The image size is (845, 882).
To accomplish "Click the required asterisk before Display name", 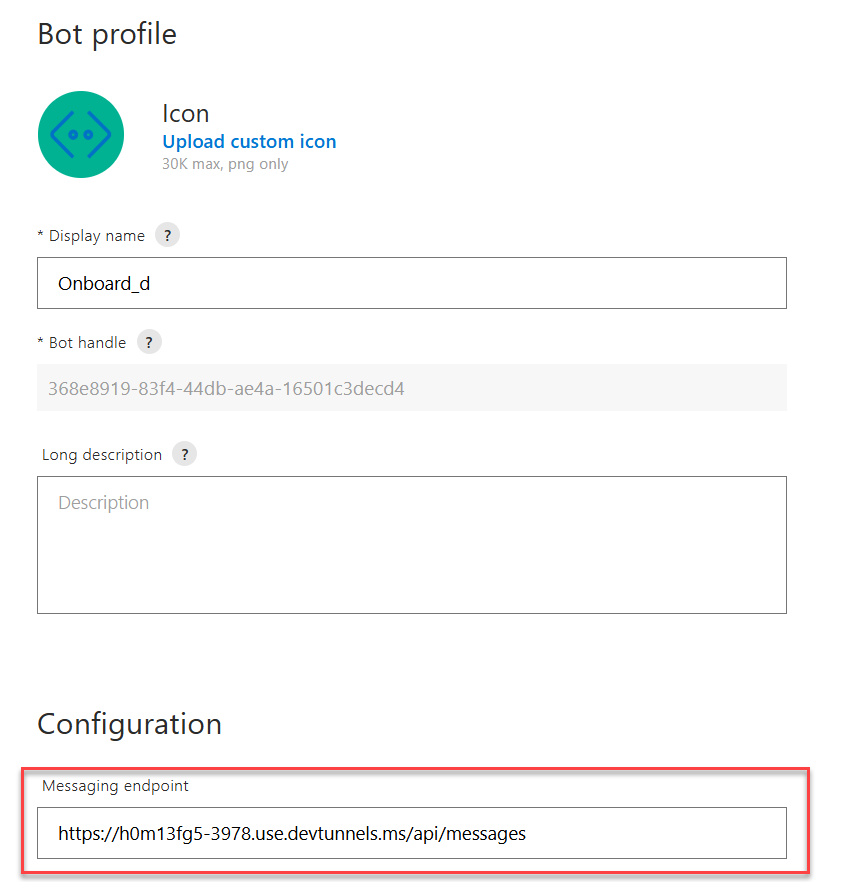I will (41, 234).
